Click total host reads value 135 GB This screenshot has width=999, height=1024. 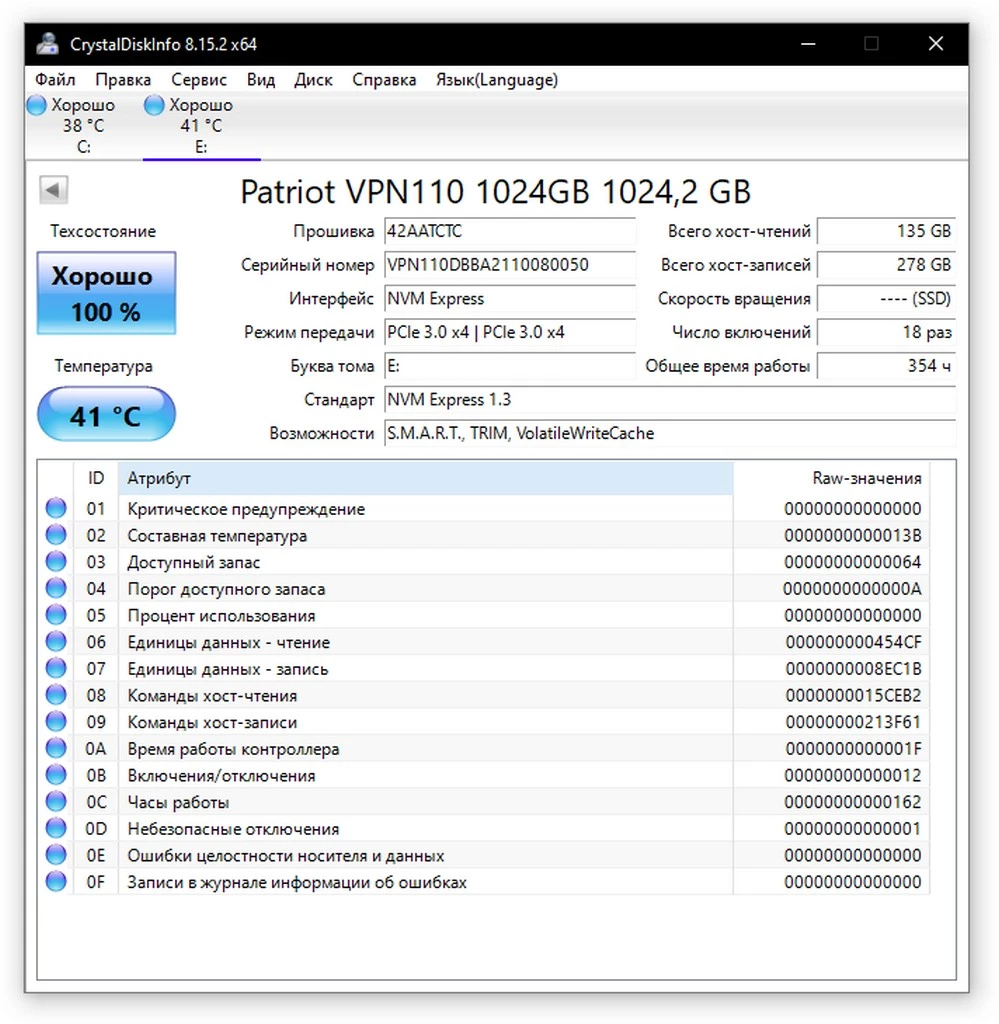click(x=887, y=231)
